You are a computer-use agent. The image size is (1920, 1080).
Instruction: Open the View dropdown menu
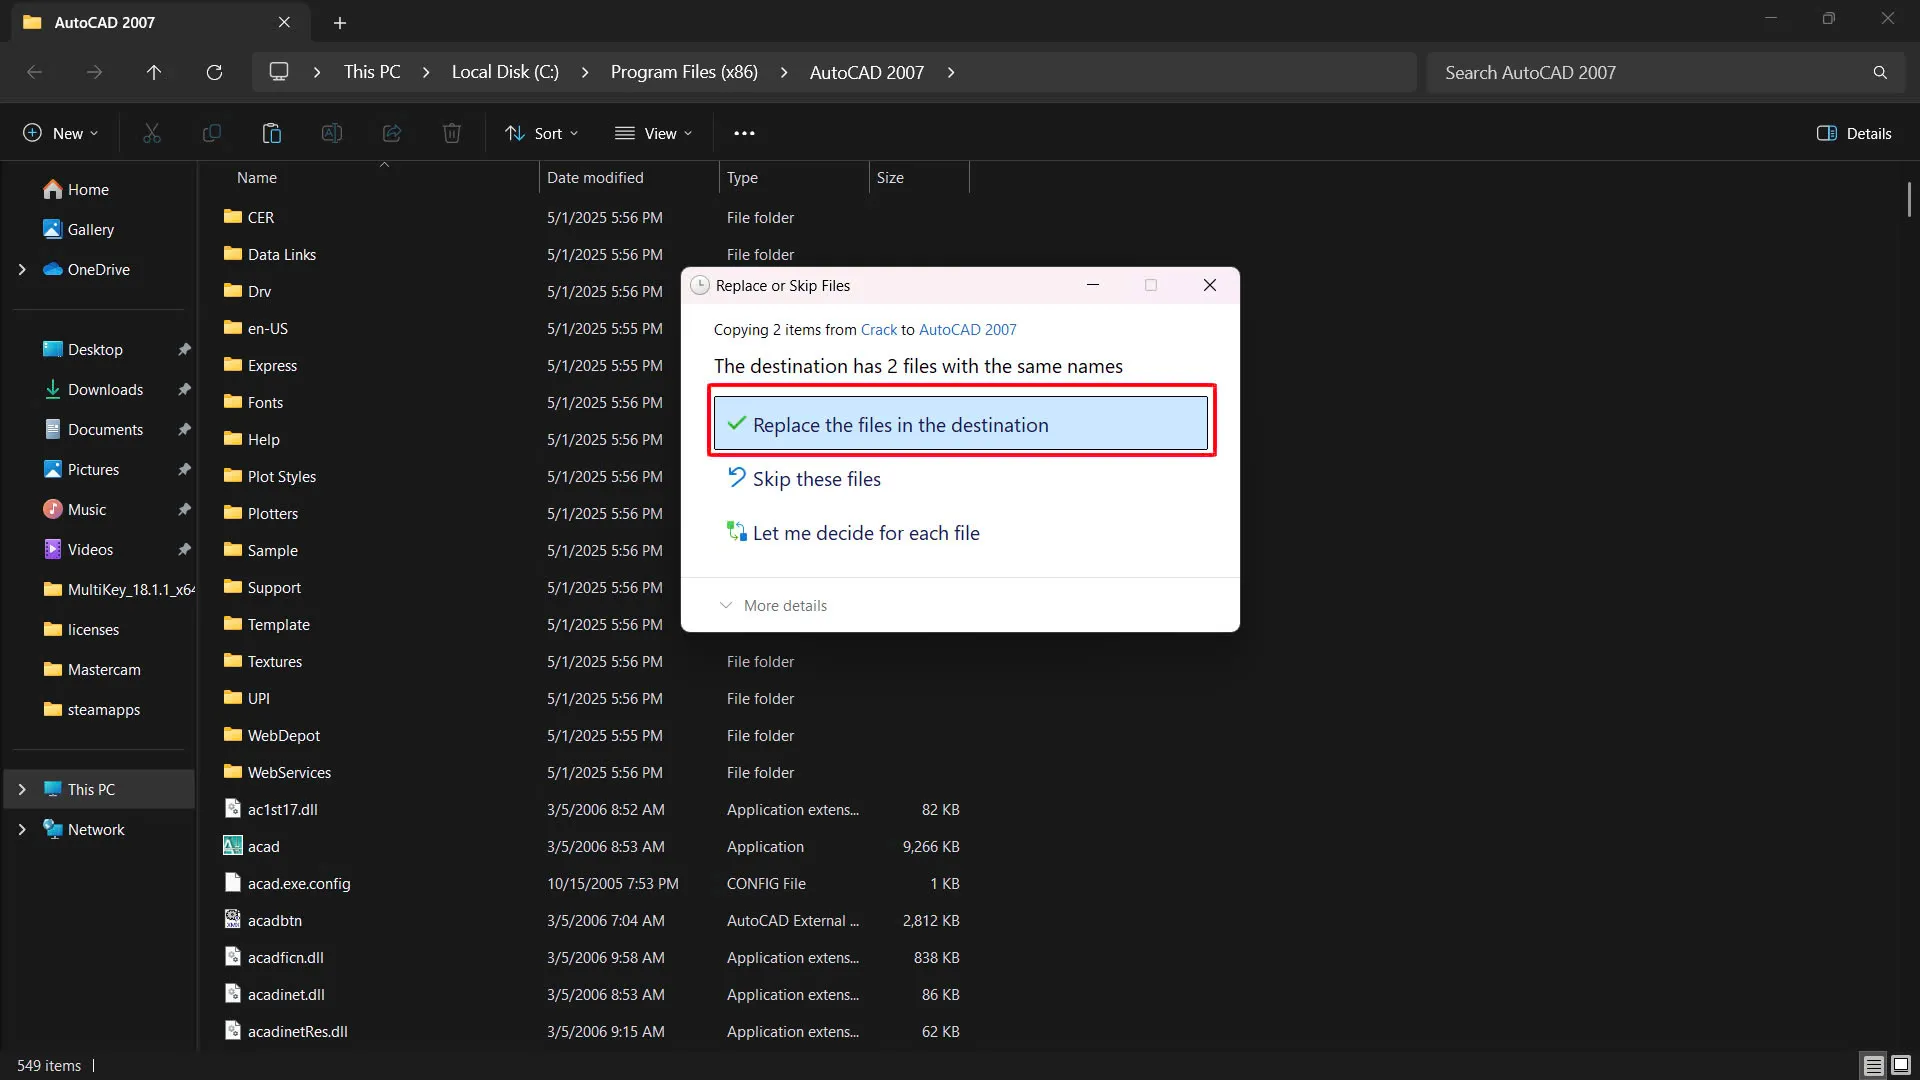click(654, 133)
